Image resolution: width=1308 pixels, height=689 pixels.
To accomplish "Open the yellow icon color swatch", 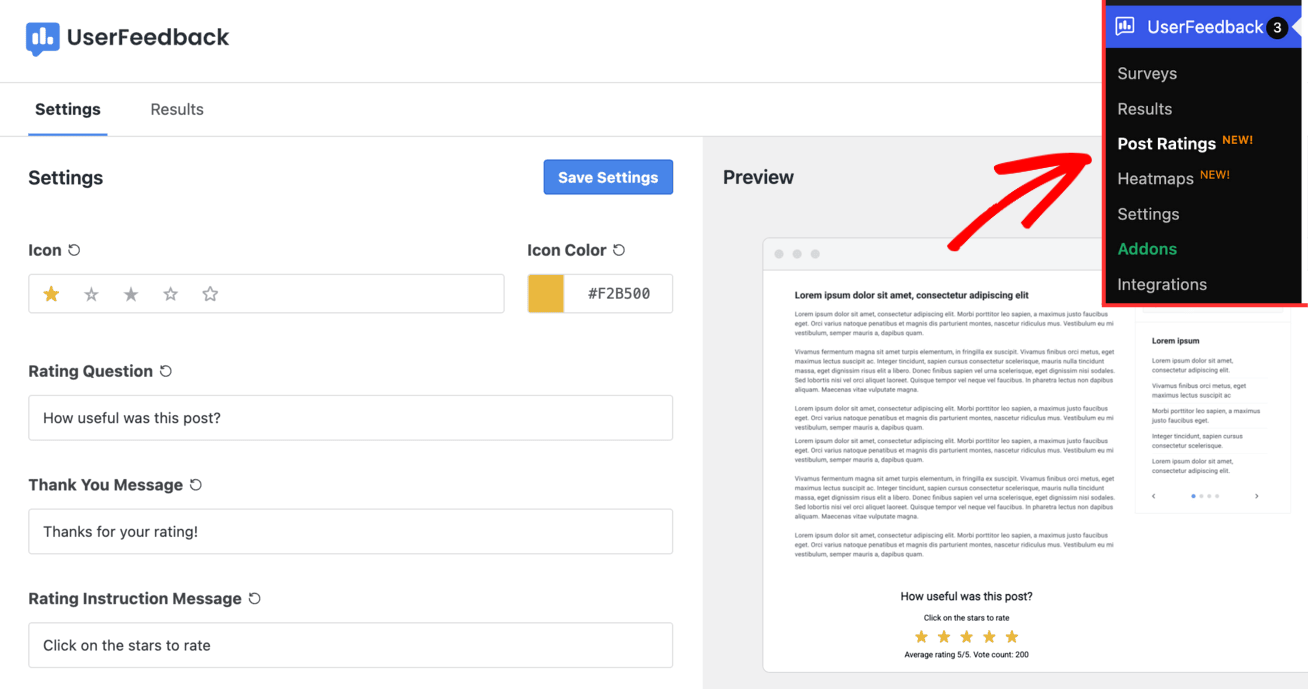I will [x=546, y=294].
